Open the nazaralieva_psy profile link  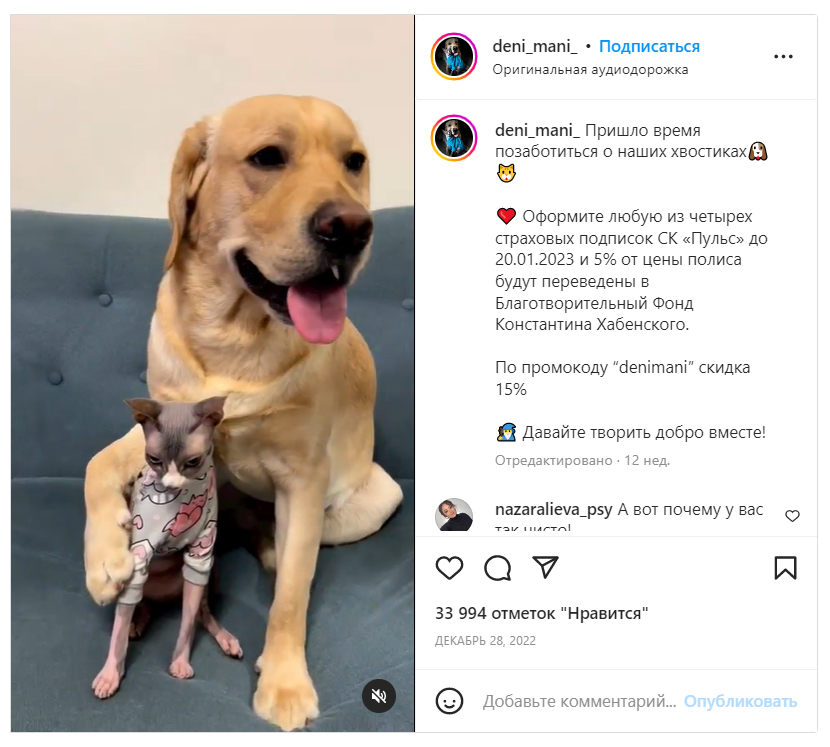click(553, 510)
